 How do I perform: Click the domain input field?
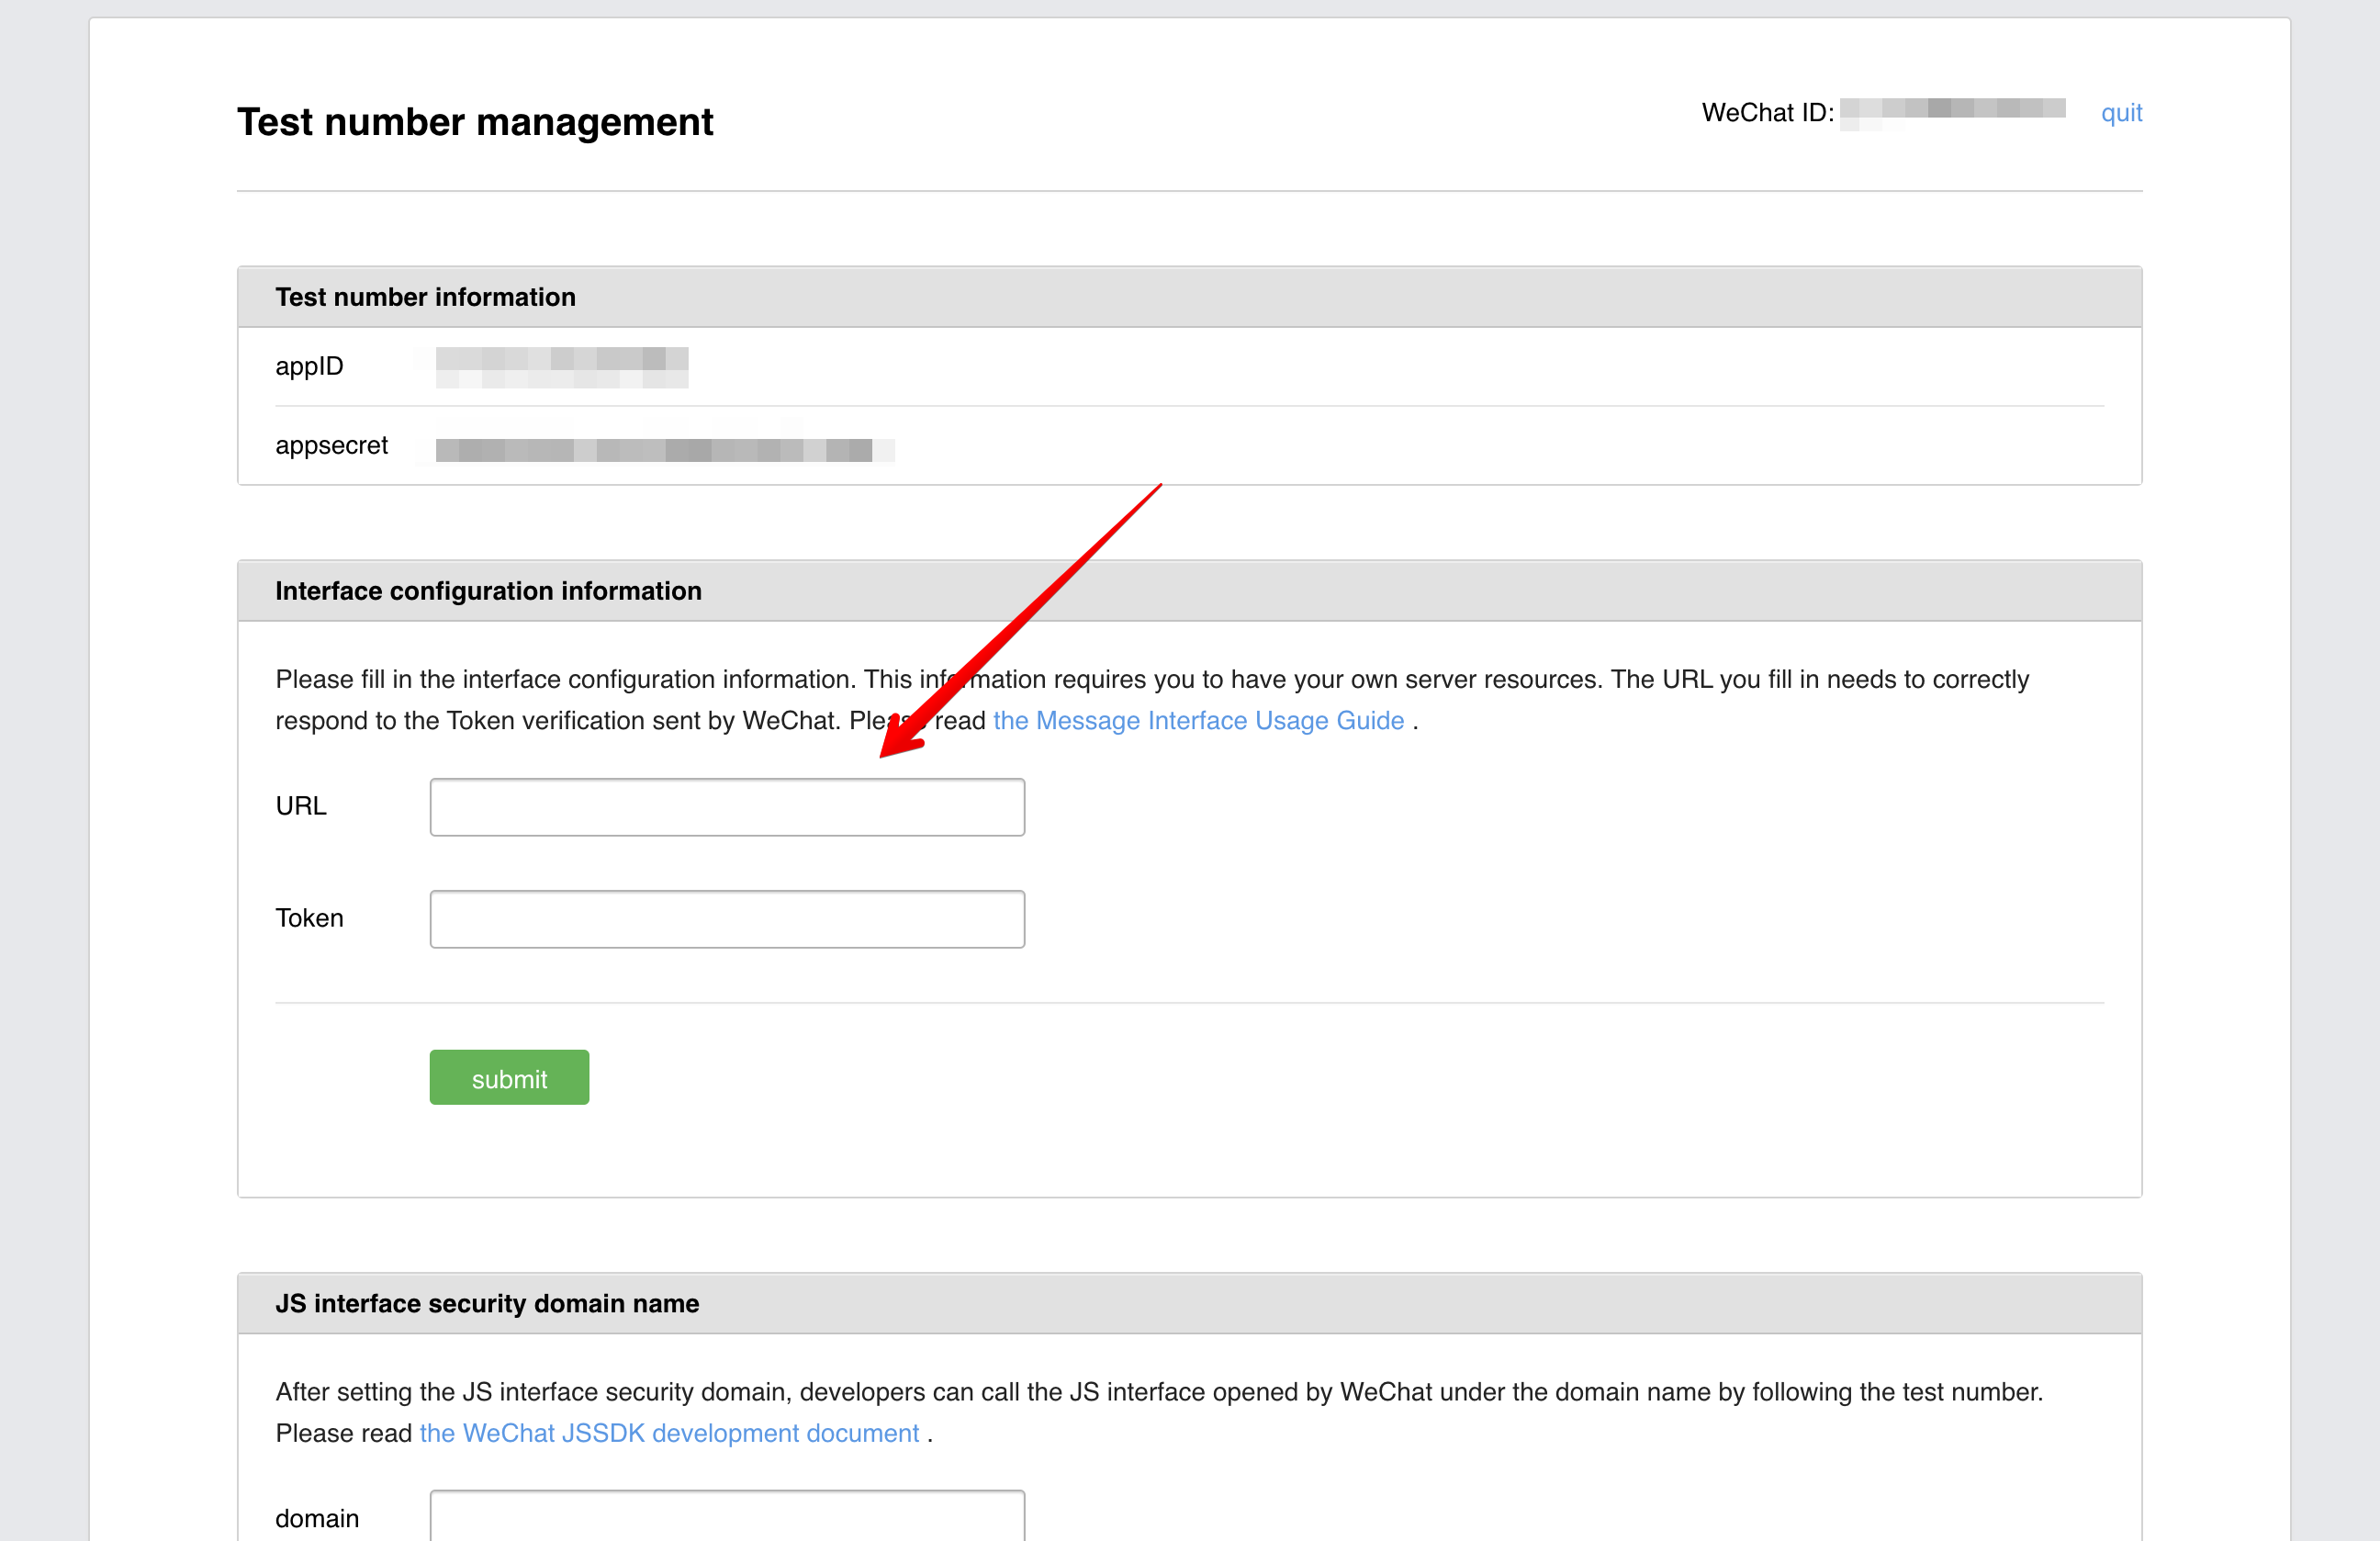(x=727, y=1516)
